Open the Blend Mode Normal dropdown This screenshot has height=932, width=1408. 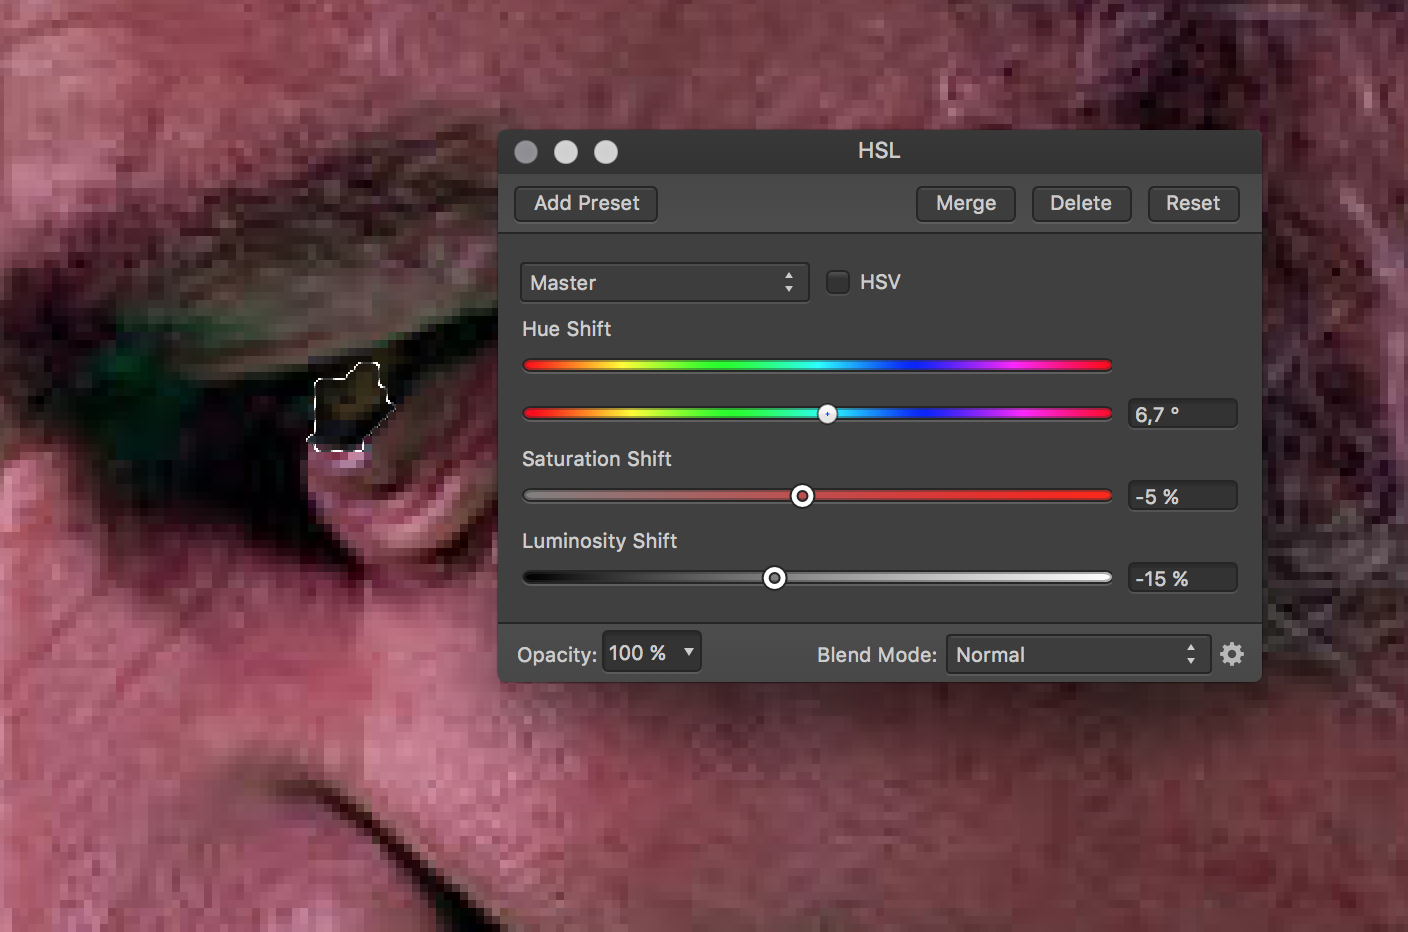tap(1078, 655)
